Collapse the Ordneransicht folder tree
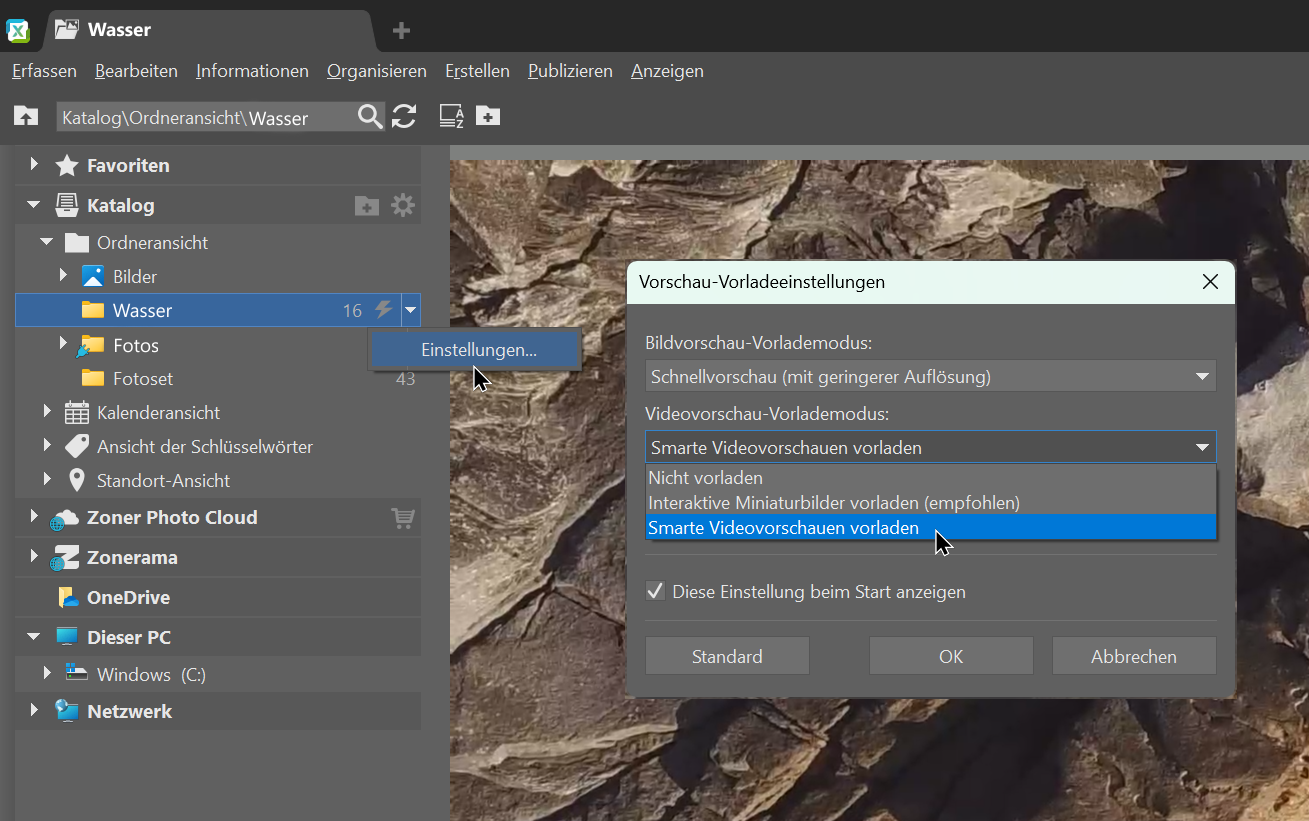The image size is (1309, 821). coord(45,242)
